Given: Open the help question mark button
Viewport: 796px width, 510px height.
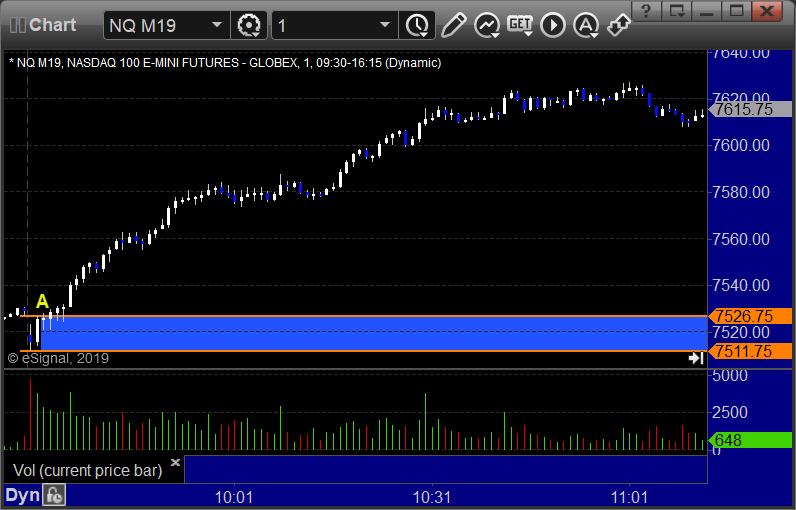Looking at the screenshot, I should click(x=646, y=11).
